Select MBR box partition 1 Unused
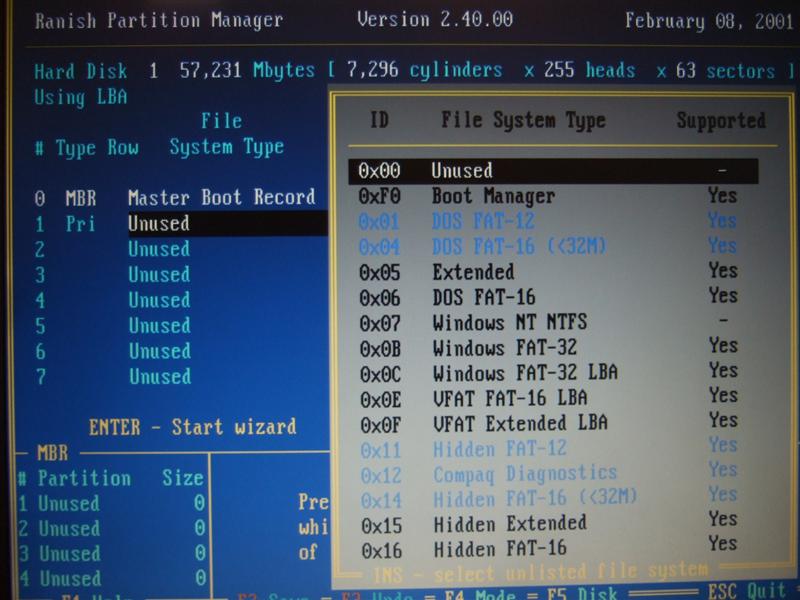 (112, 504)
